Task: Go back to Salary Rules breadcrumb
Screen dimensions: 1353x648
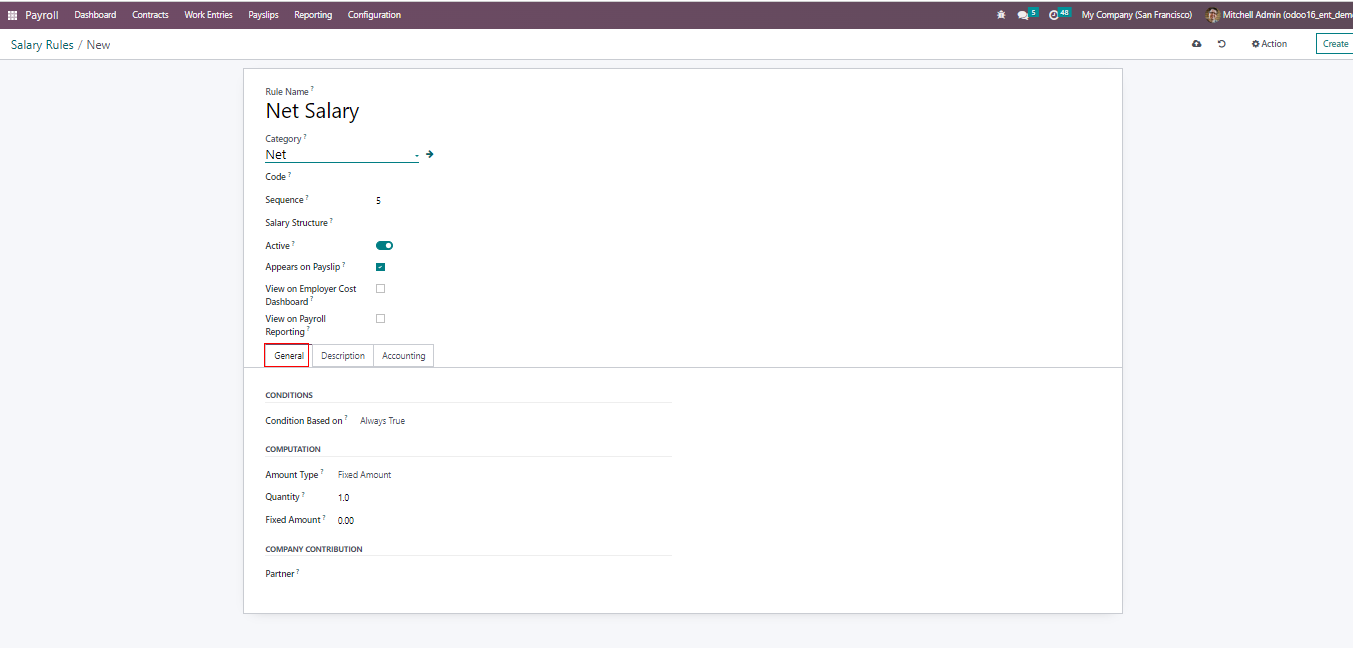Action: click(42, 45)
